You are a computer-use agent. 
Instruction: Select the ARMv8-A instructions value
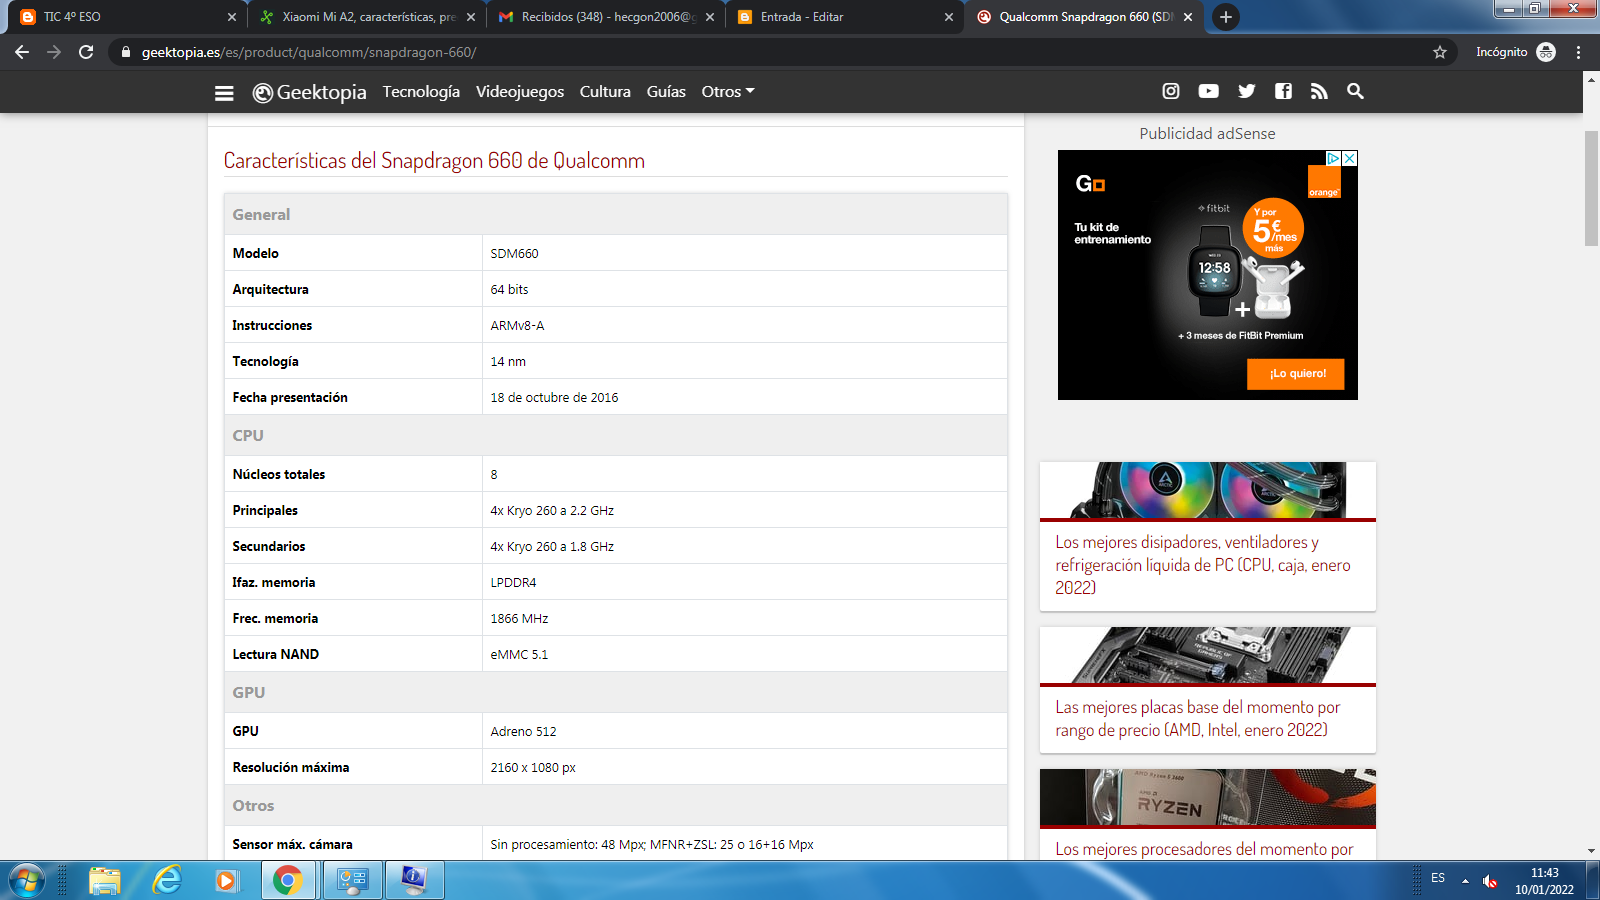(x=517, y=326)
